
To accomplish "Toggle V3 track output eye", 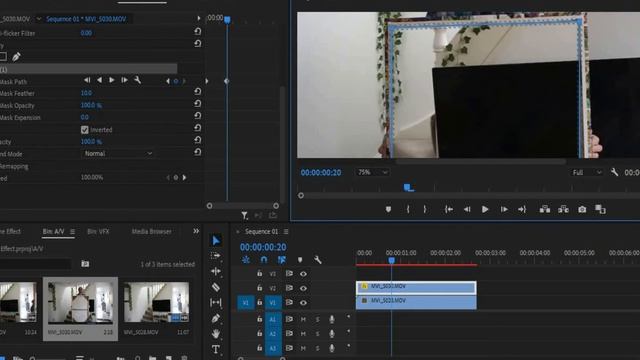I will click(303, 274).
